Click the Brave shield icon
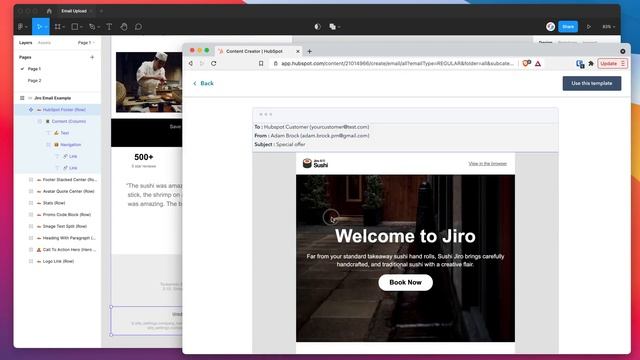Screen dimensions: 640x360 (527, 63)
